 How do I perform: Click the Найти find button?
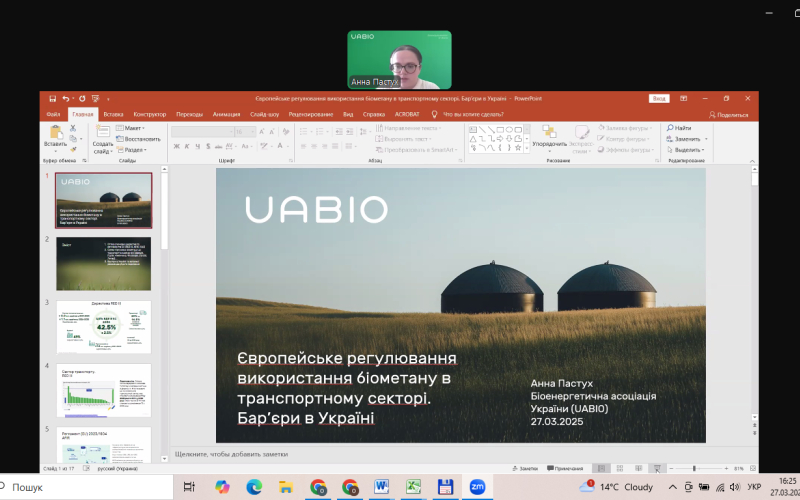tap(679, 128)
